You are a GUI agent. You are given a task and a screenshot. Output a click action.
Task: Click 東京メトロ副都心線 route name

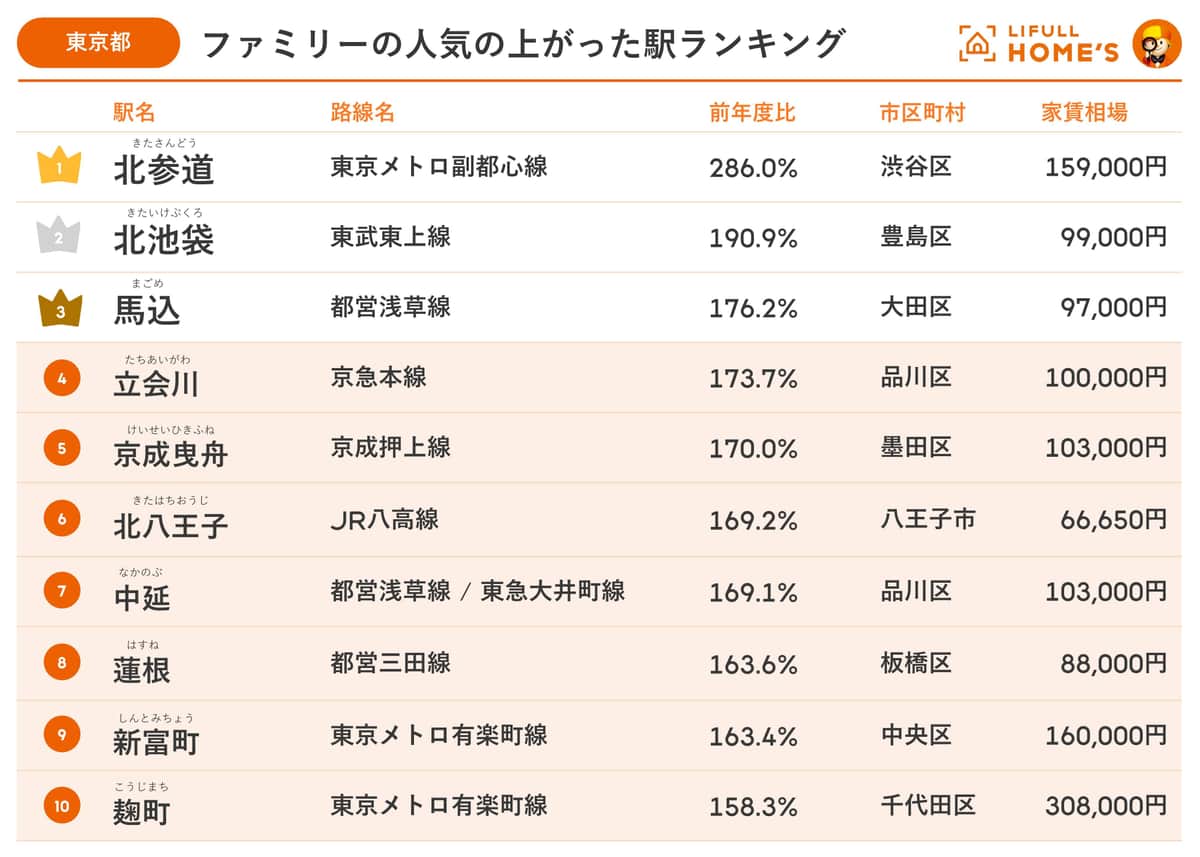(x=439, y=166)
